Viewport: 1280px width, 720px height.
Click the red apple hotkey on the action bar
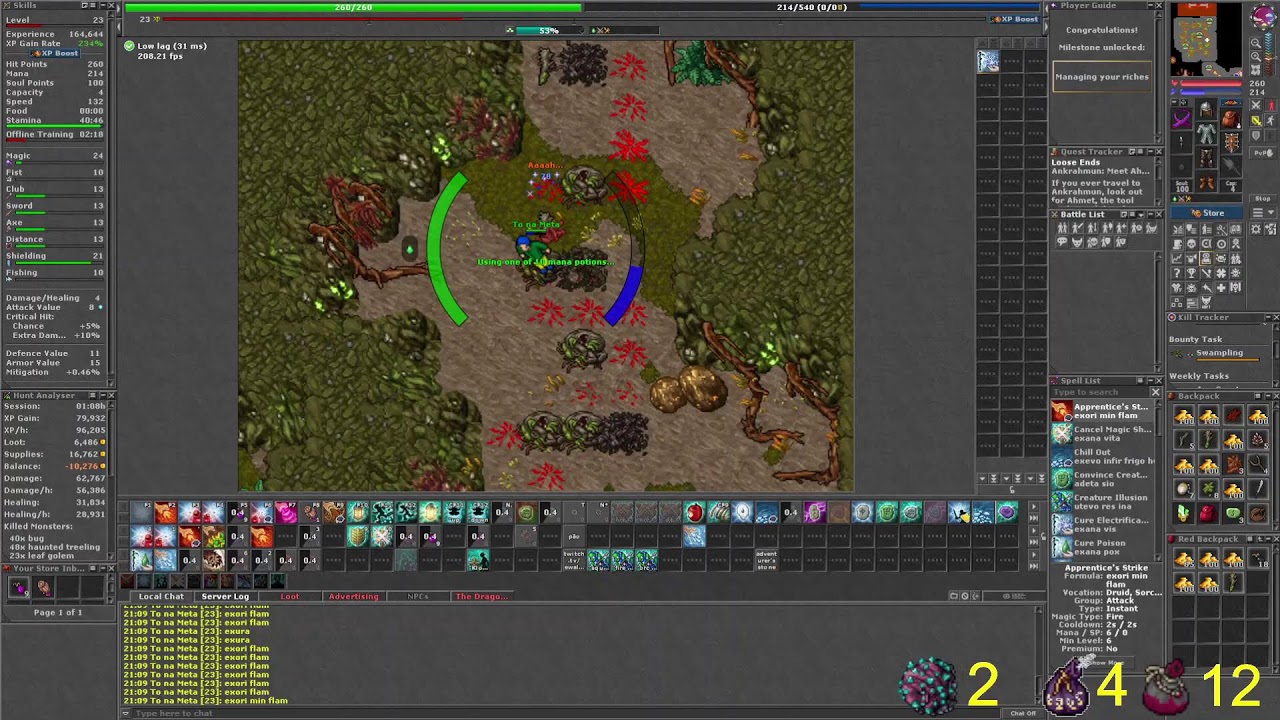[694, 513]
